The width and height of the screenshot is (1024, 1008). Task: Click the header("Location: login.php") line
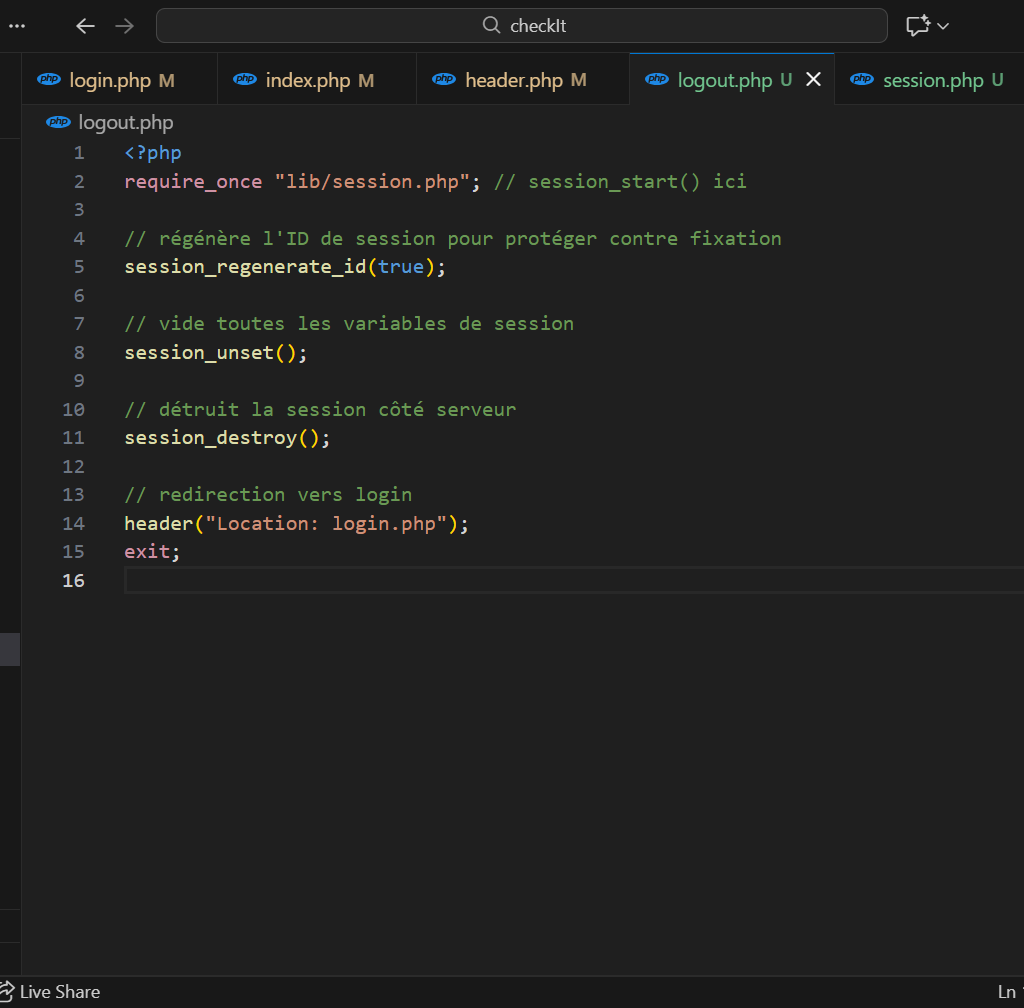pos(296,524)
